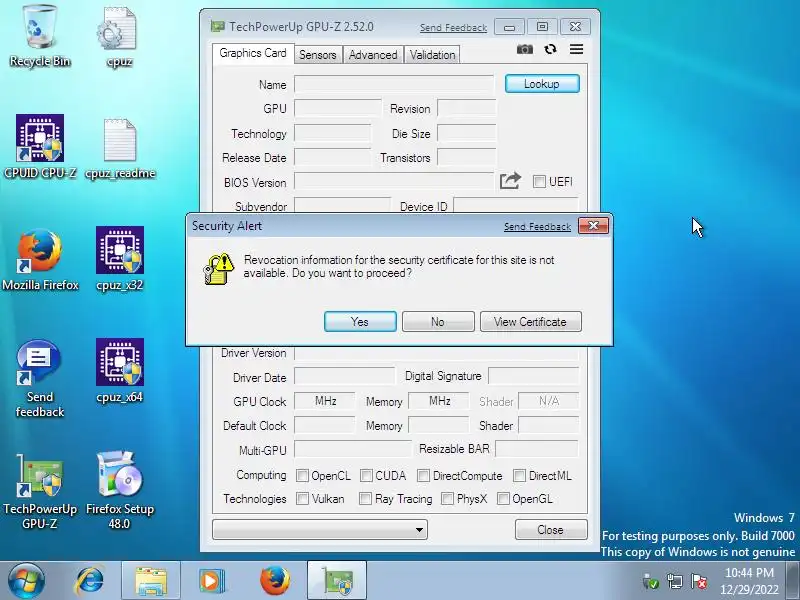Select the Send feedback desktop shortcut
The height and width of the screenshot is (600, 800).
click(x=39, y=379)
